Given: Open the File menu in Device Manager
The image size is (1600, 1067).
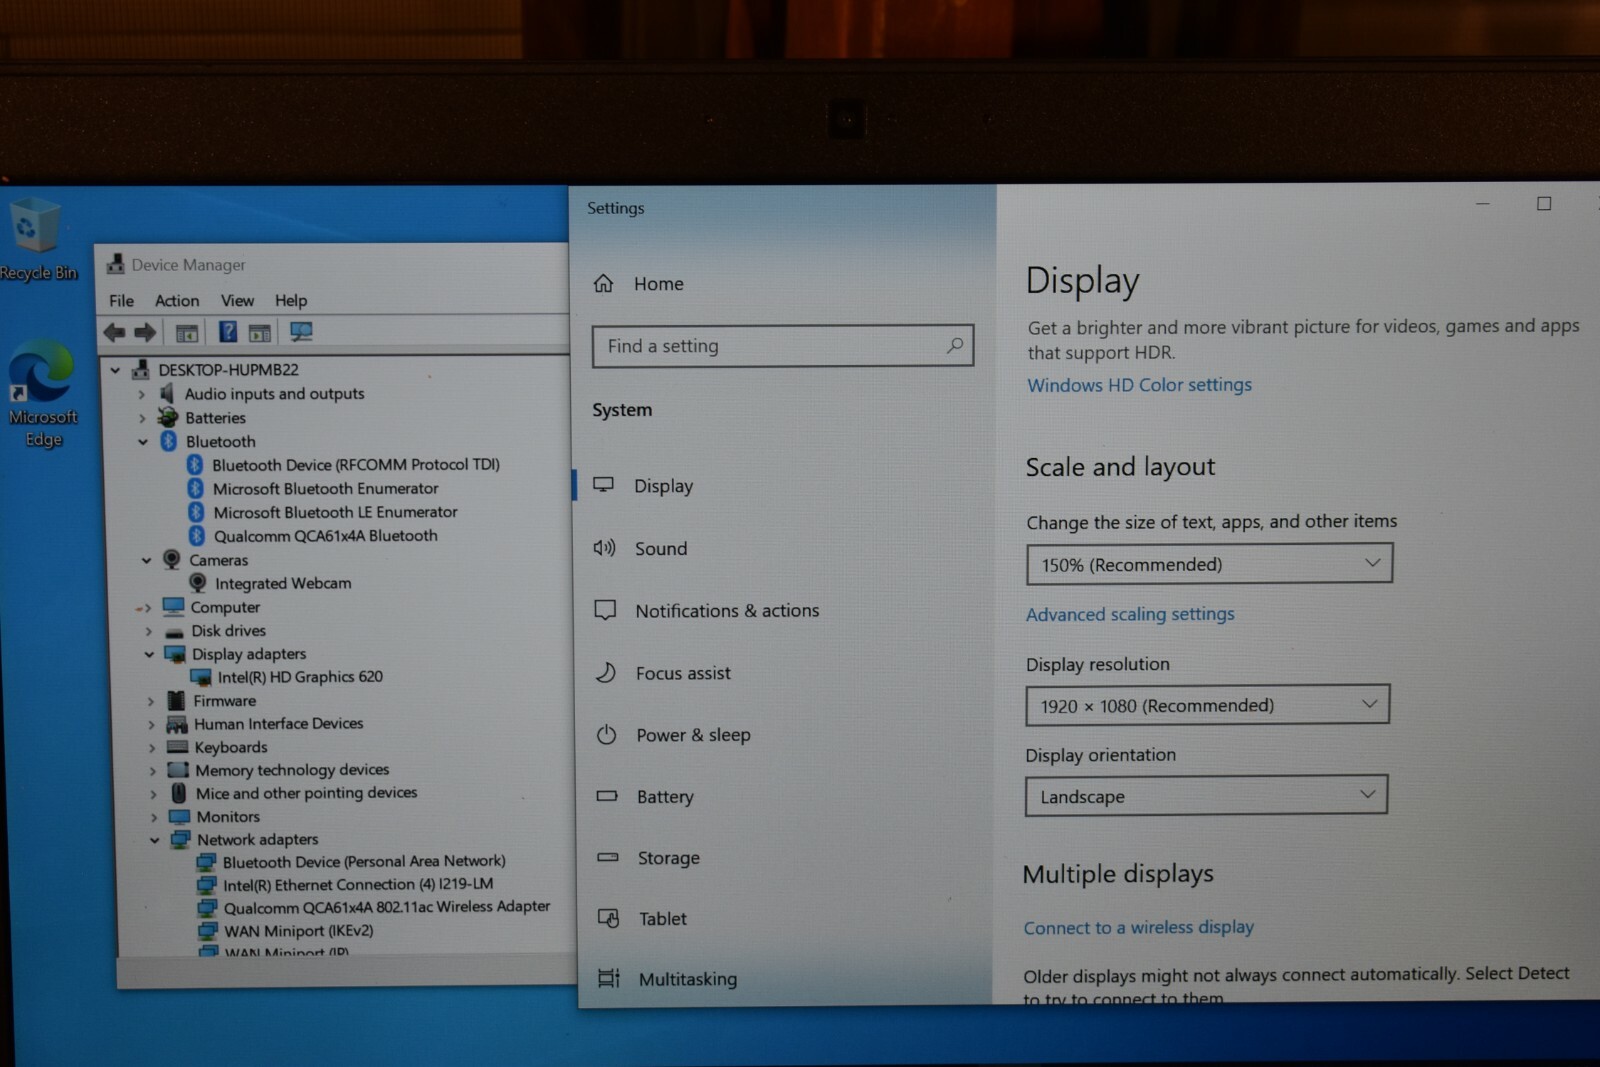Looking at the screenshot, I should [121, 300].
